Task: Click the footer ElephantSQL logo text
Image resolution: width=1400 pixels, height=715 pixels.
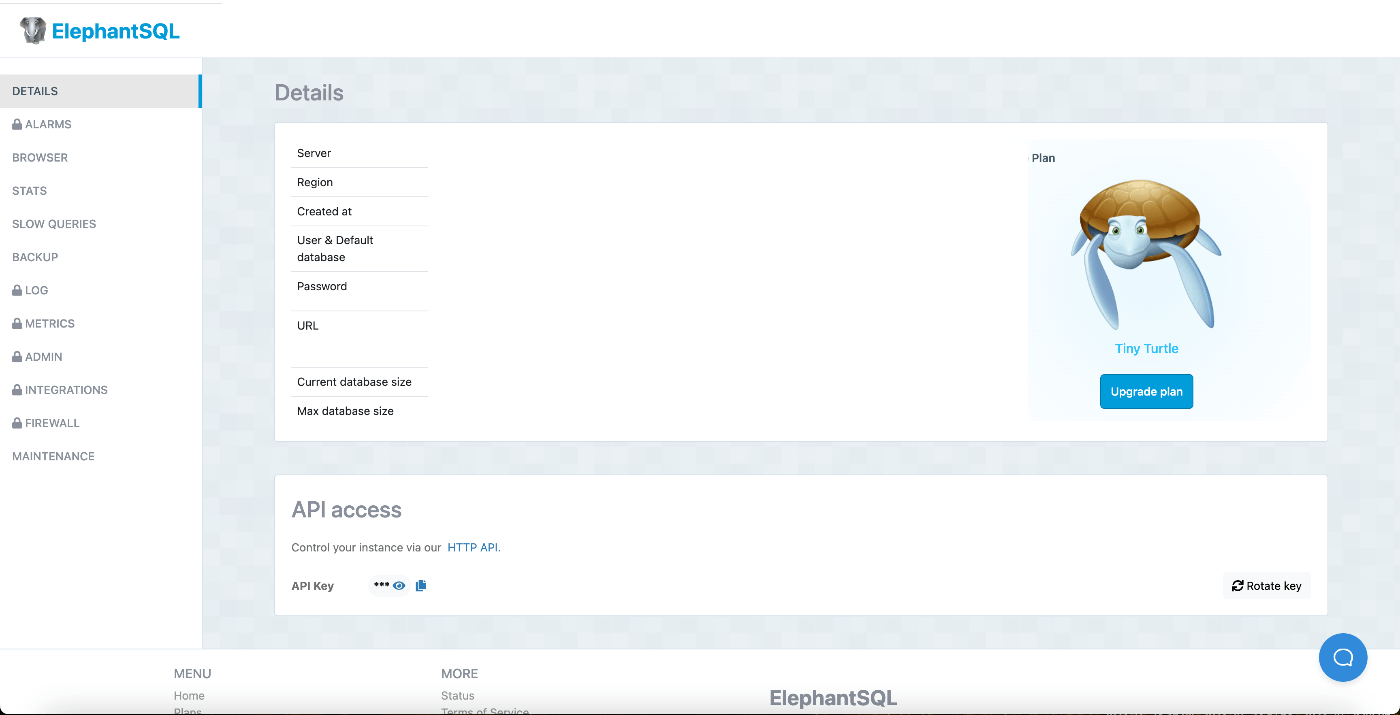Action: click(x=833, y=698)
